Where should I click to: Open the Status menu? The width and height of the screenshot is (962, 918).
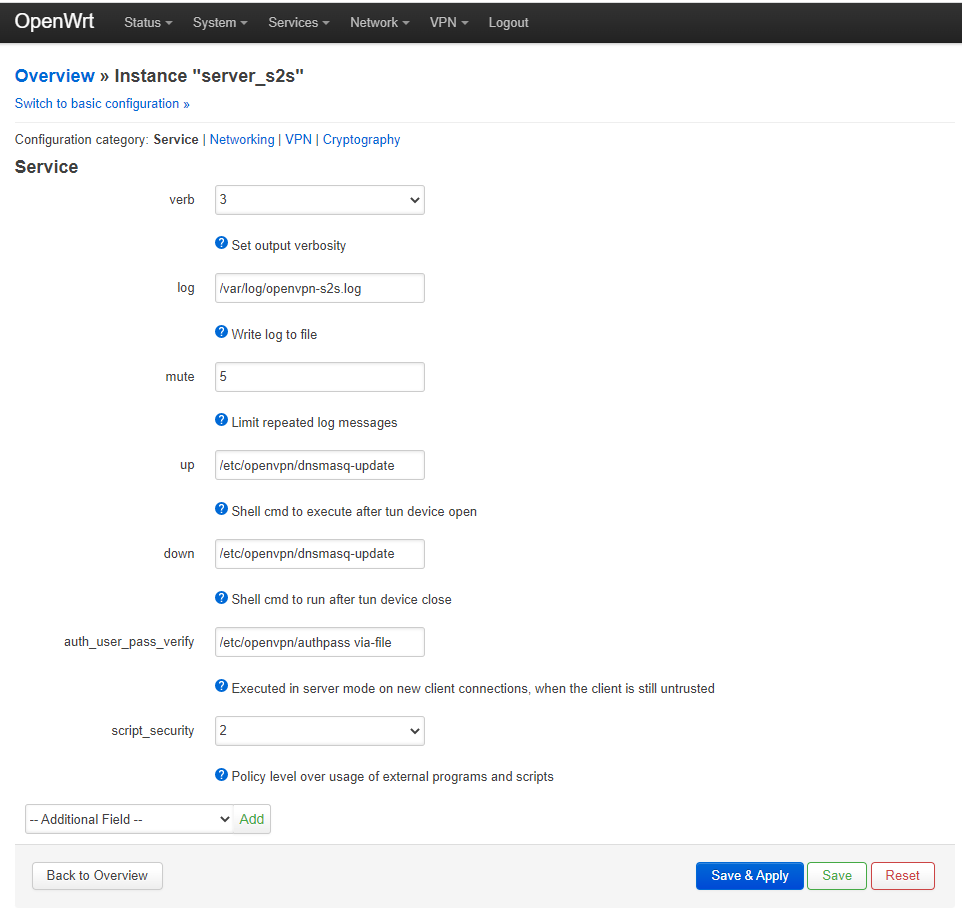point(148,23)
